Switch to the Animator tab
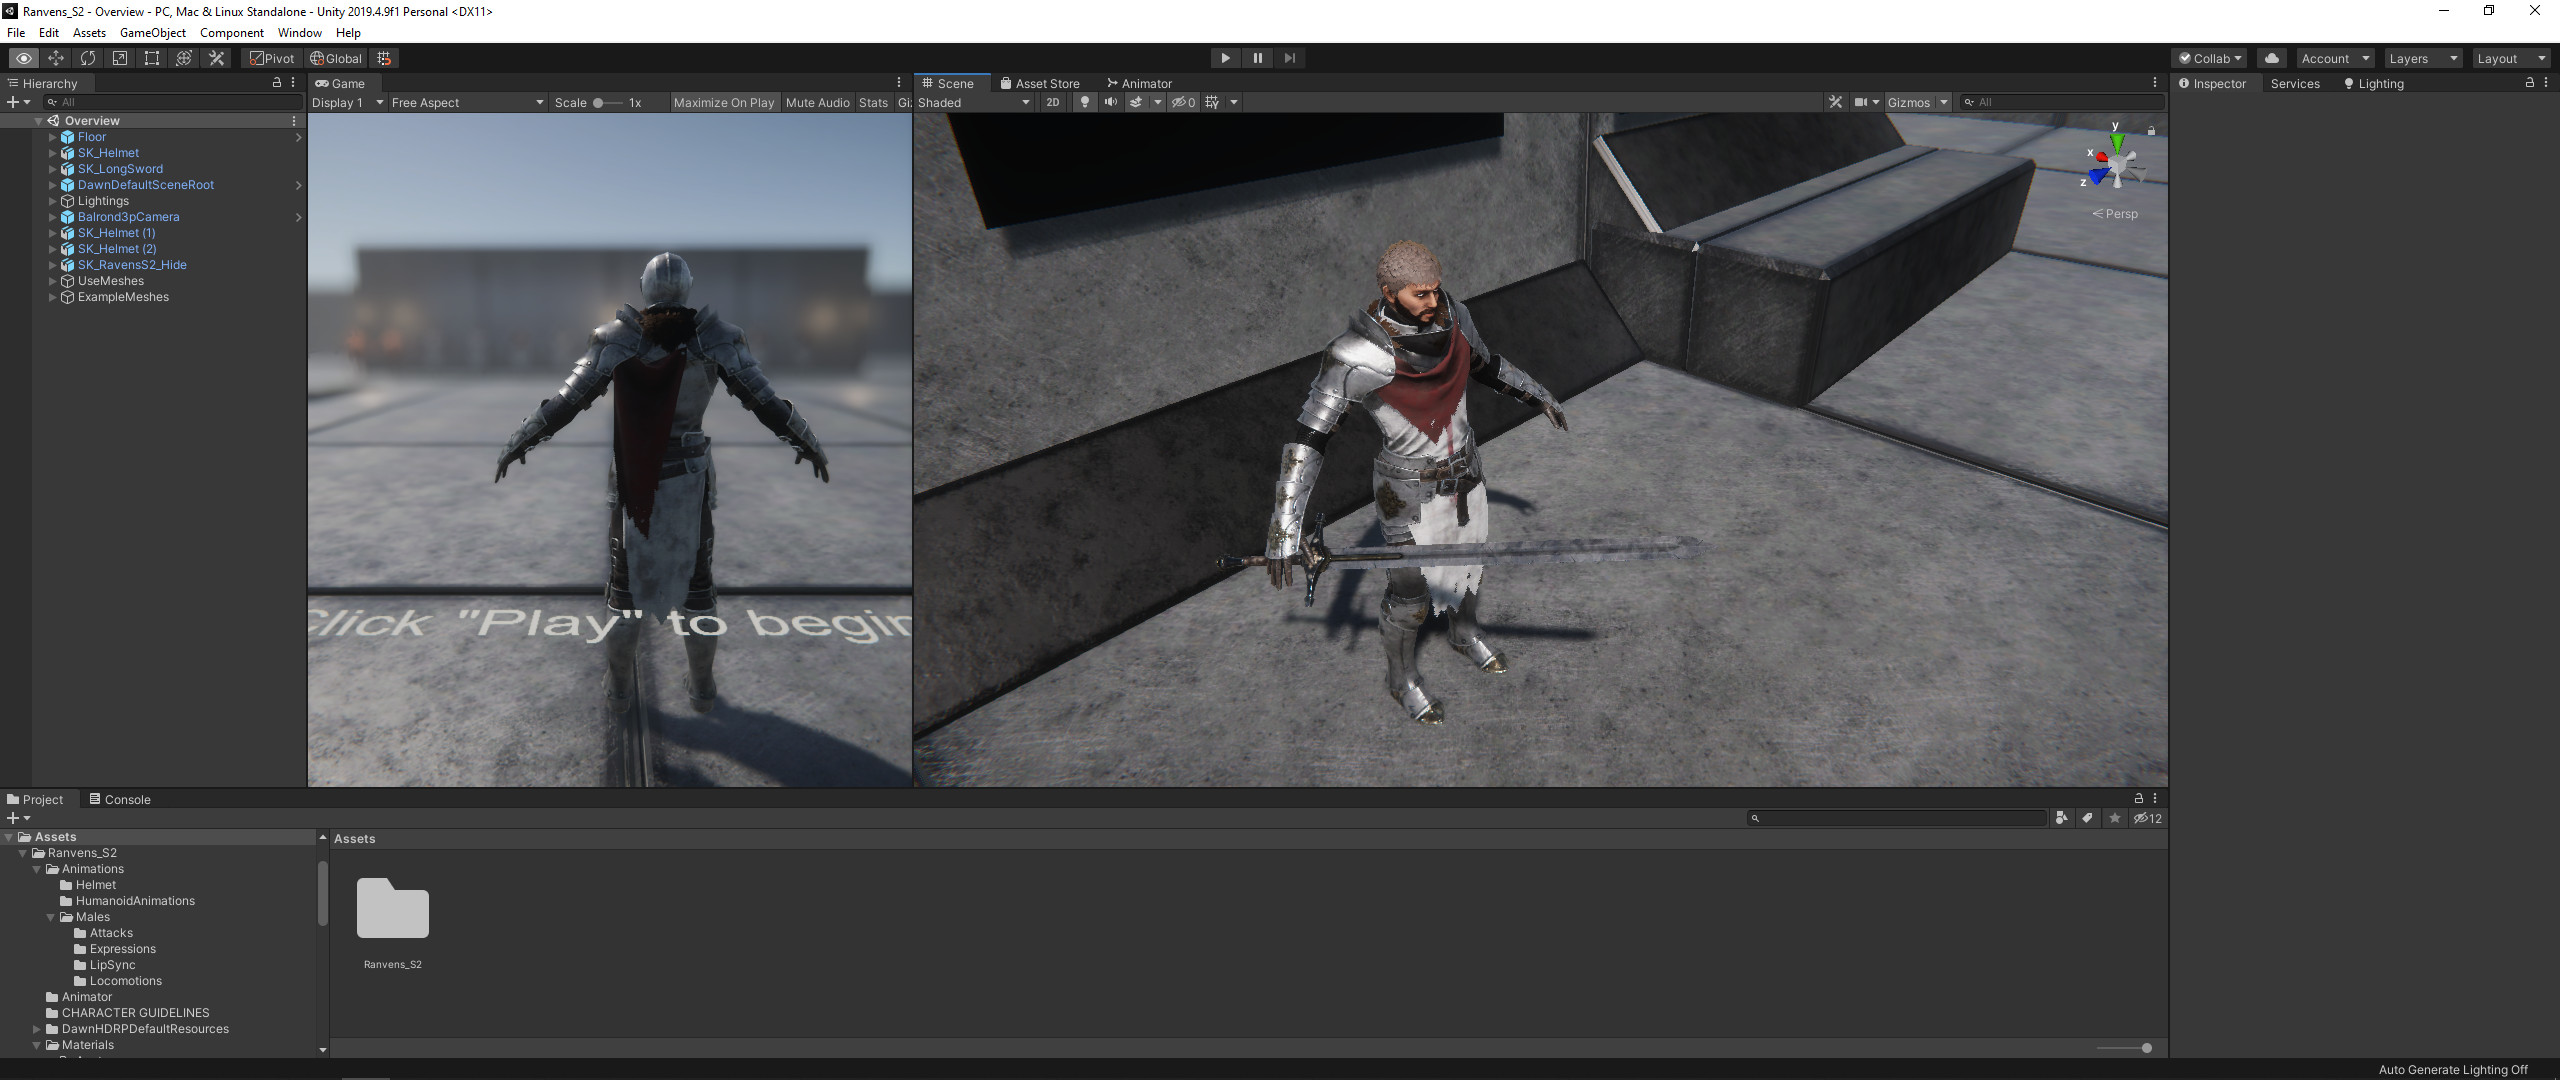 (1139, 83)
